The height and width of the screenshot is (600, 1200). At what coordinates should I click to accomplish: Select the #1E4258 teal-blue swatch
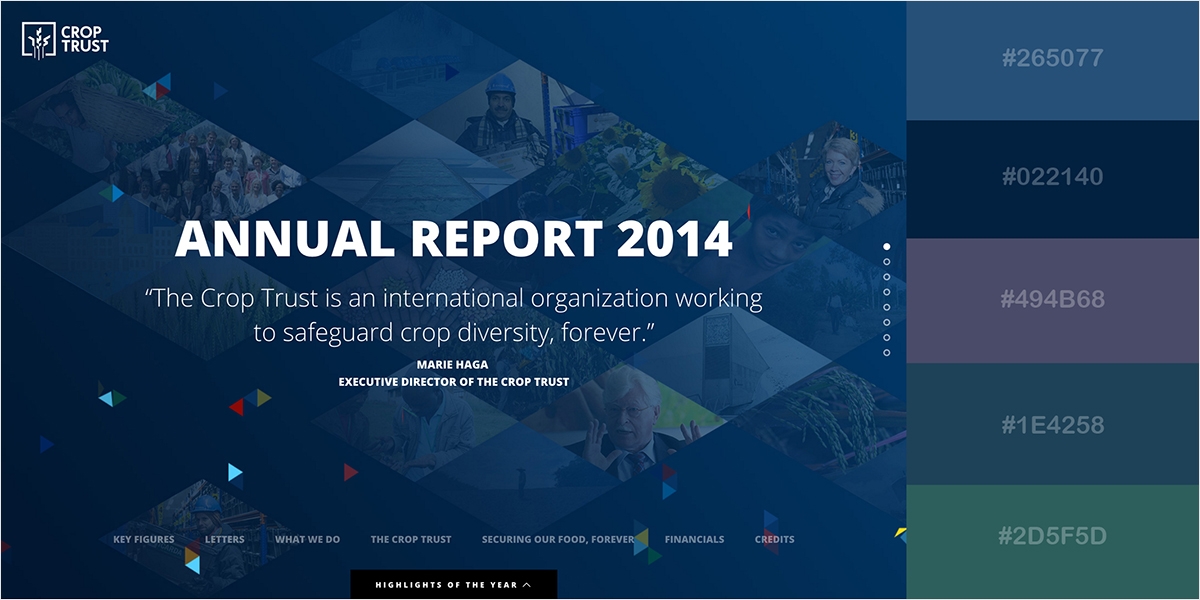tap(1052, 425)
